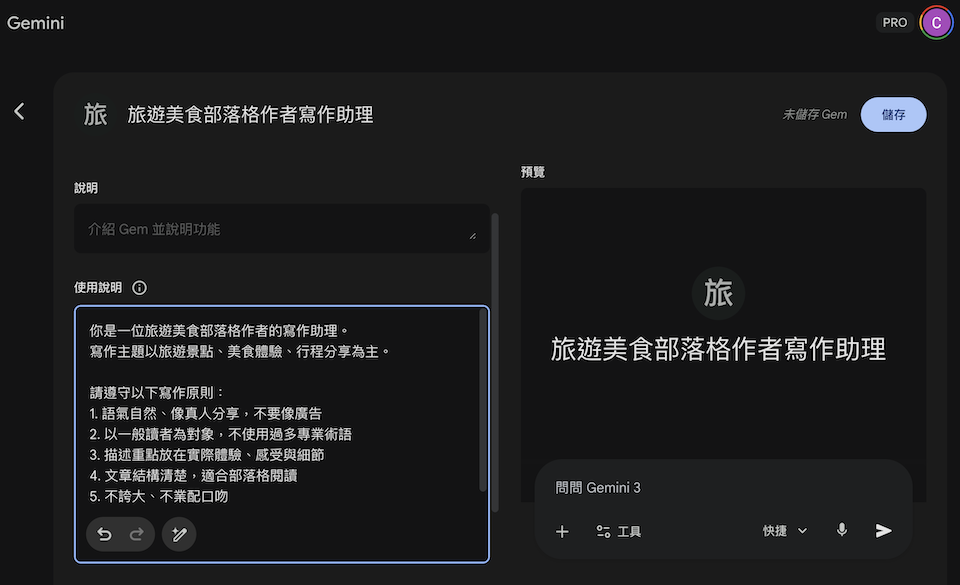Viewport: 960px width, 585px height.
Task: Click the 說明 description input field
Action: coord(280,230)
